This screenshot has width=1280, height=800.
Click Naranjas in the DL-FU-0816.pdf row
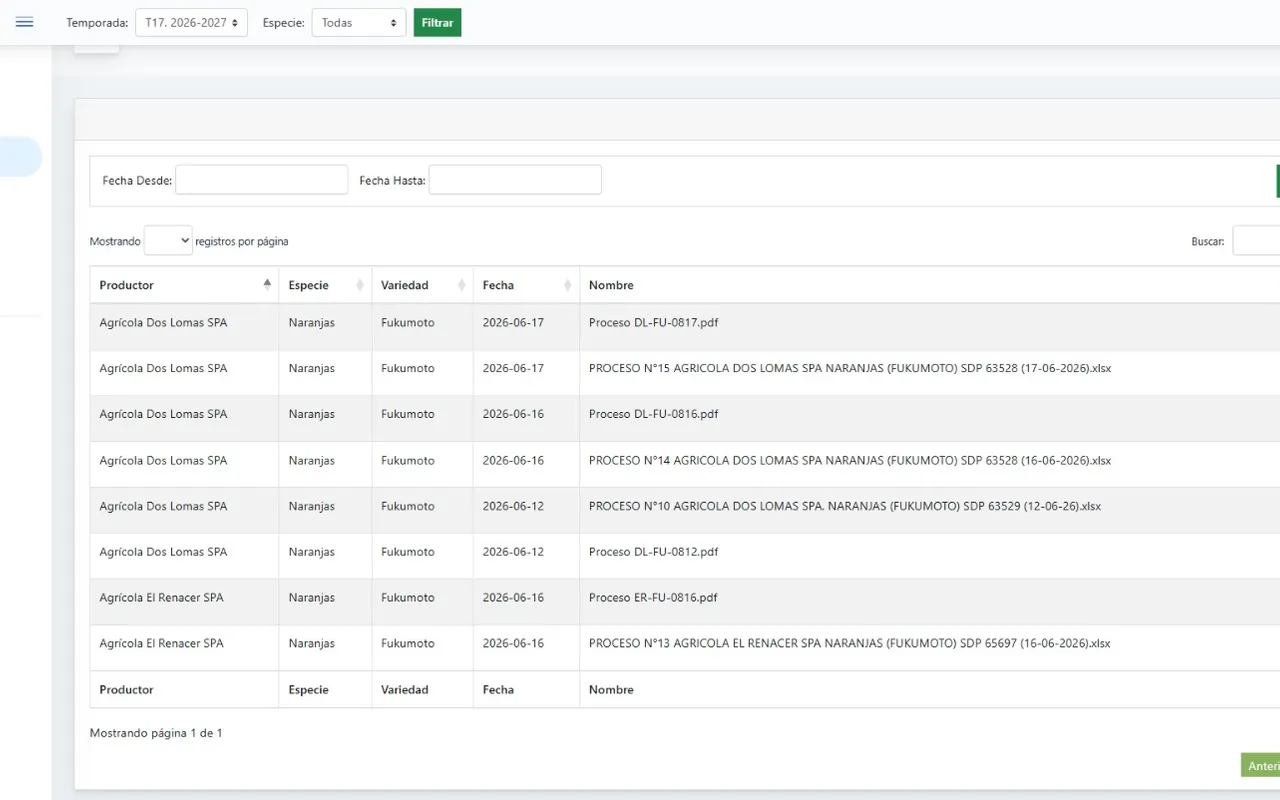coord(312,414)
